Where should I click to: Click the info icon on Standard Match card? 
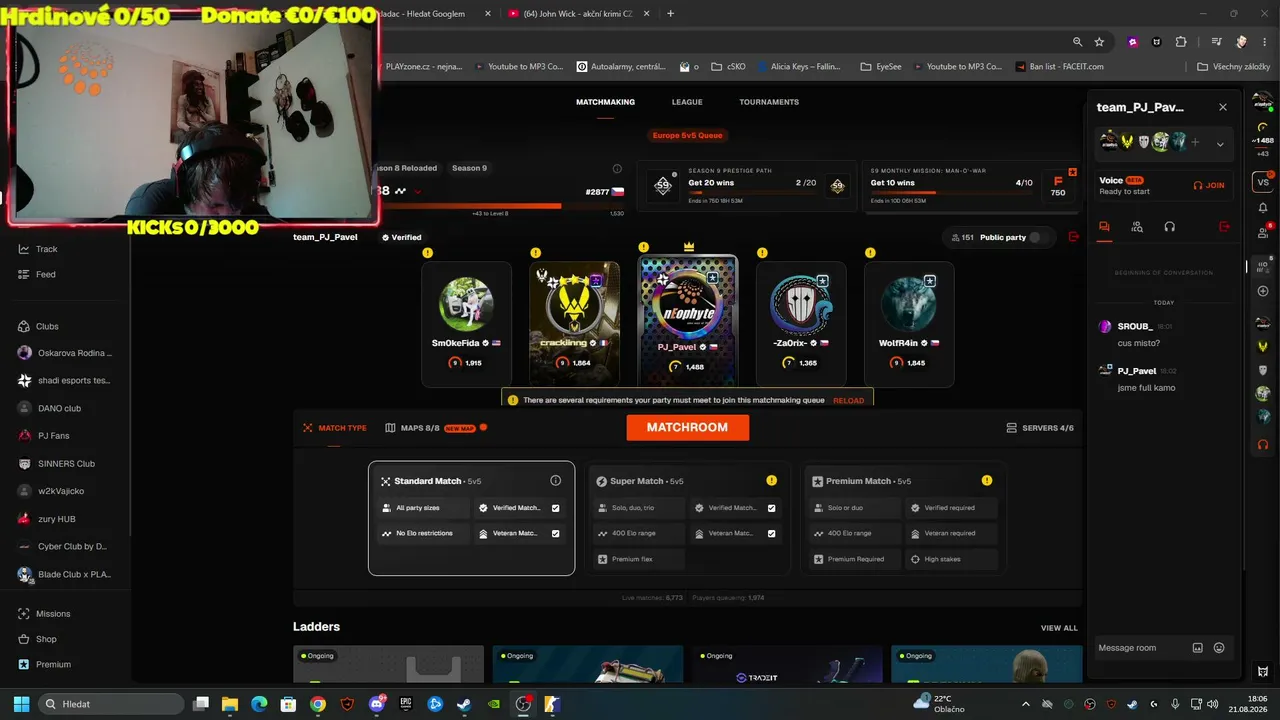(556, 481)
